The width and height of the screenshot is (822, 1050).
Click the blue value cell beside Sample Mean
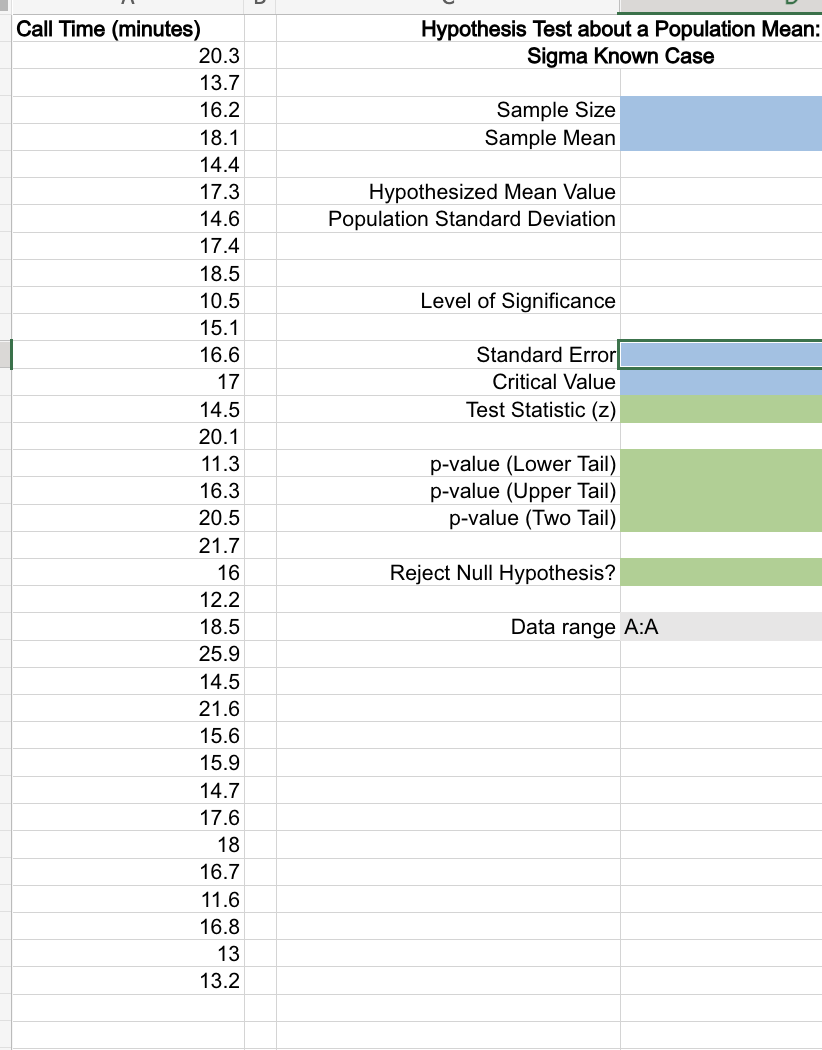click(721, 137)
